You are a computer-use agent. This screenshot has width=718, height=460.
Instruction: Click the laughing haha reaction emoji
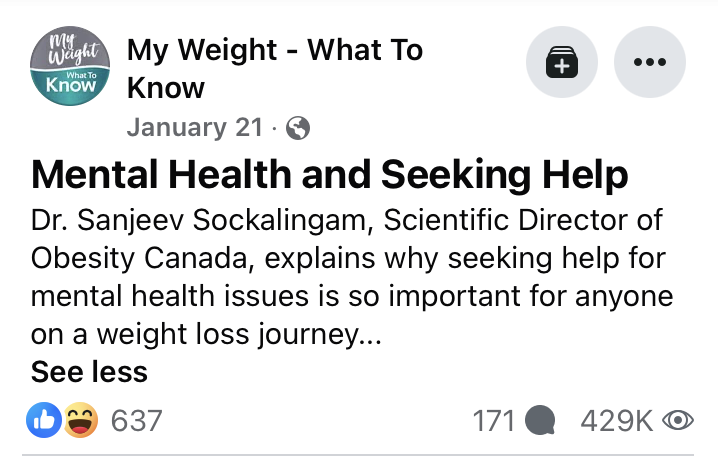81,420
